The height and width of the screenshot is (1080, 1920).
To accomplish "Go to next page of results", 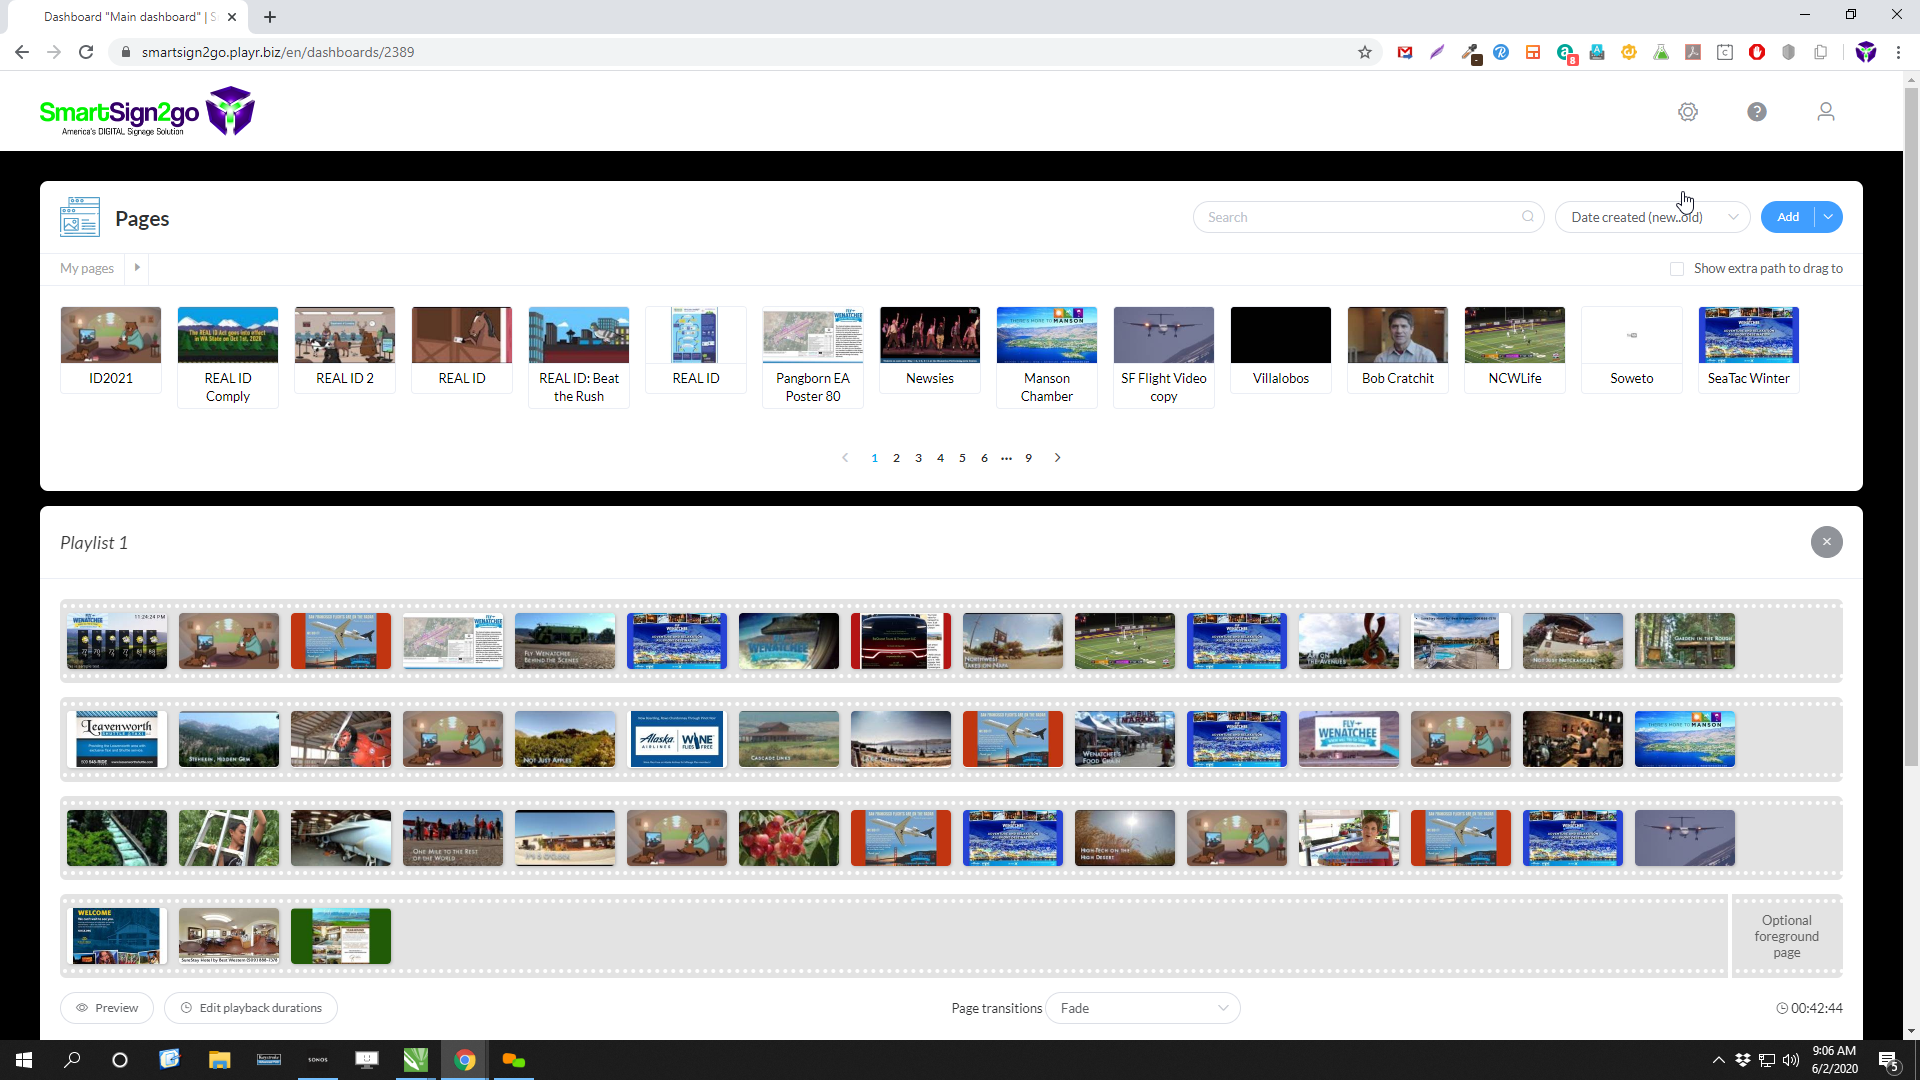I will point(1057,458).
